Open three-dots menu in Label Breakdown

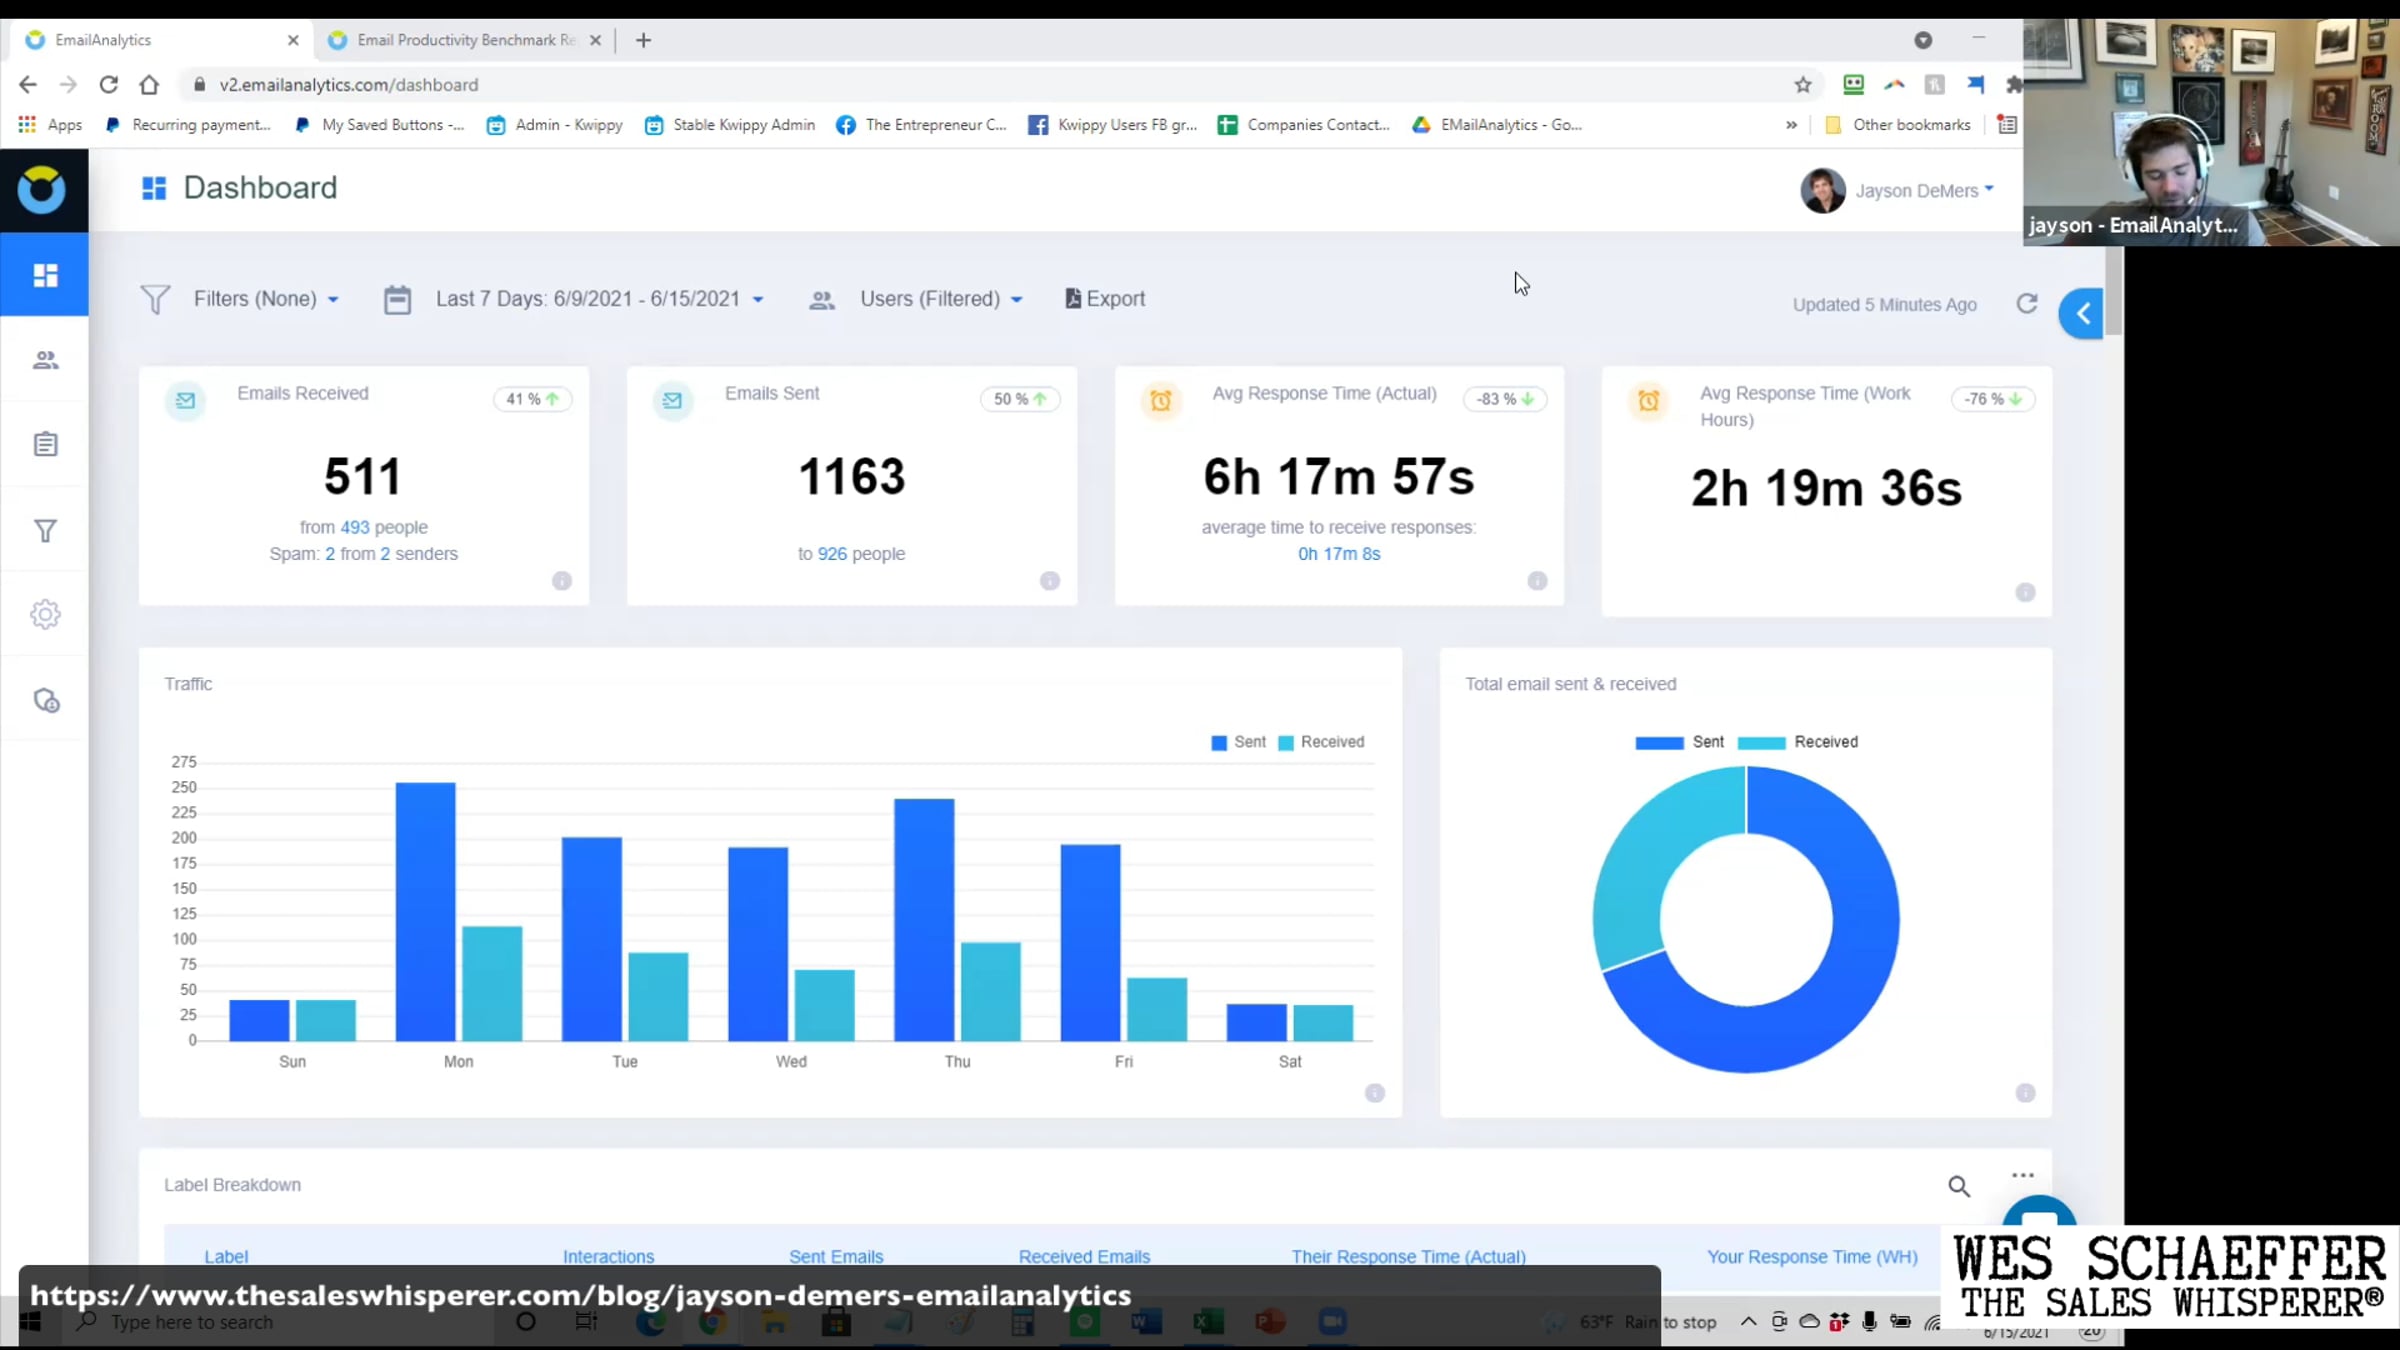coord(2022,1175)
